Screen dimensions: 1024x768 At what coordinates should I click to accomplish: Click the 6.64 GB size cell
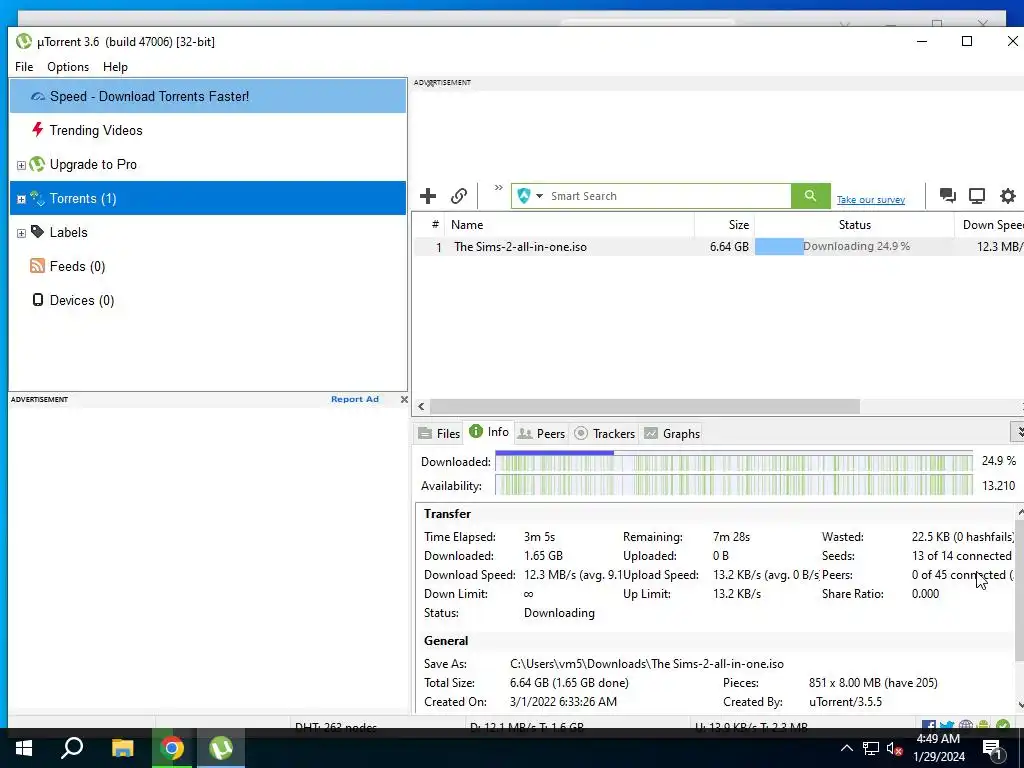pyautogui.click(x=729, y=247)
